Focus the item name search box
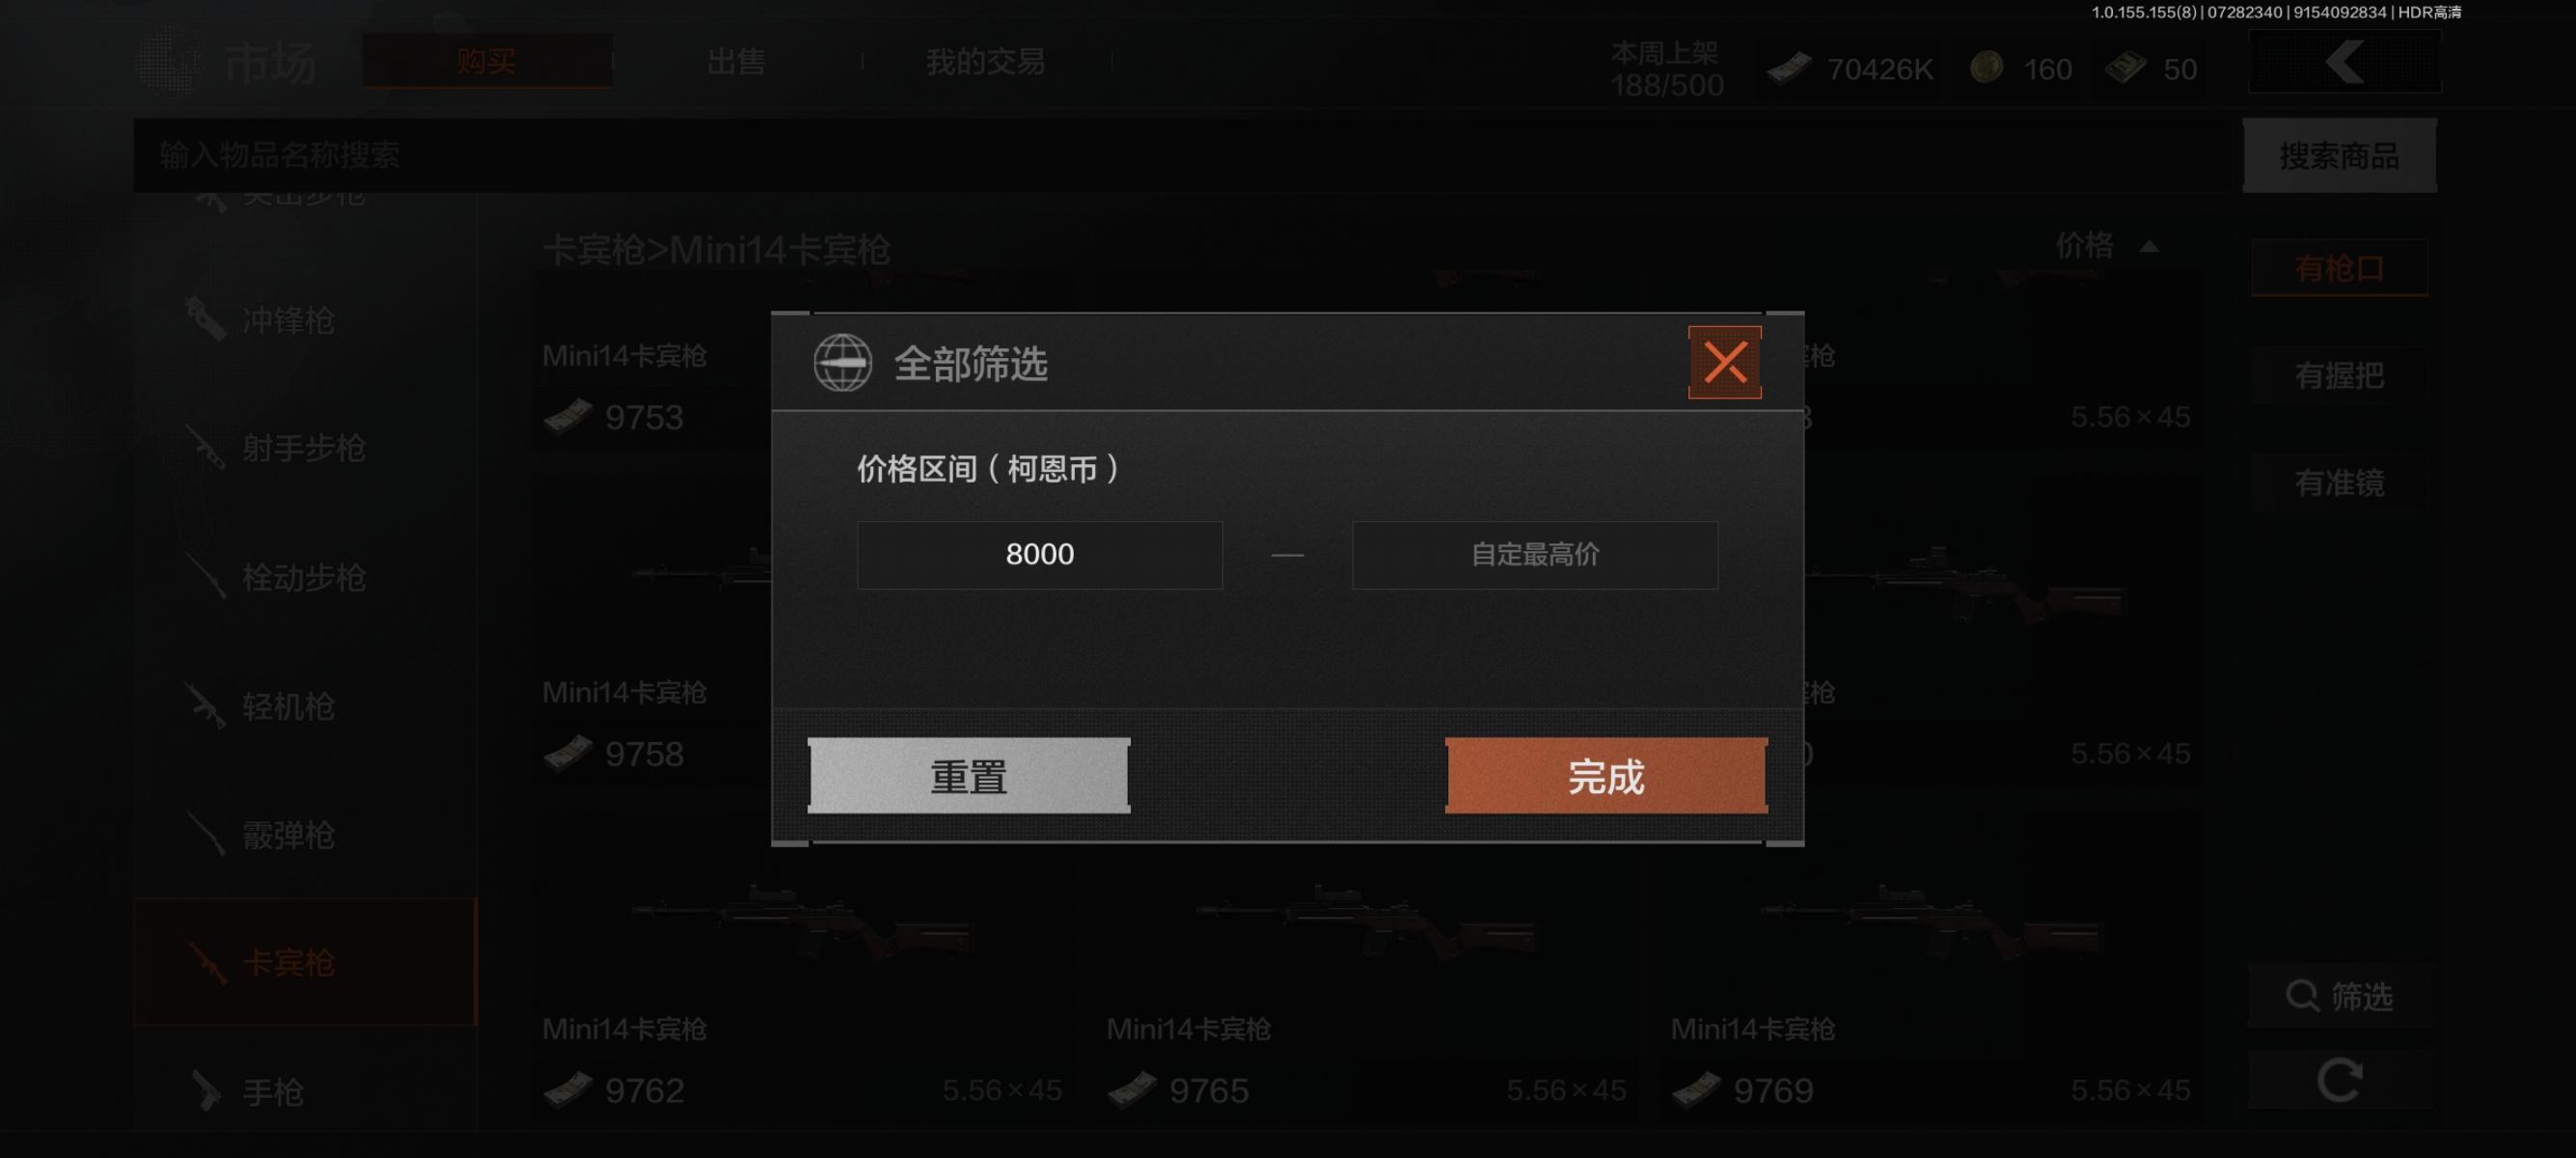Screen dimensions: 2576x1158 [x=1183, y=155]
